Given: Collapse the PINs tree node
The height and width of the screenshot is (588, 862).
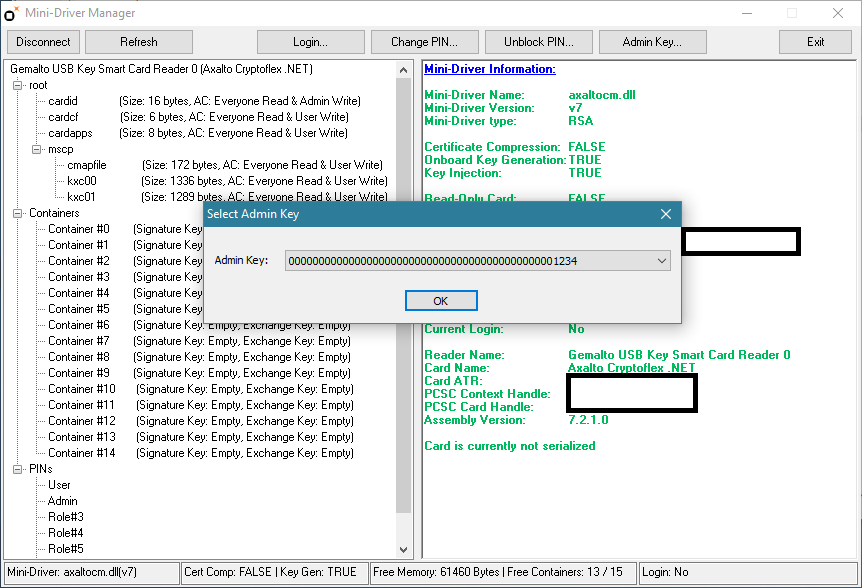Looking at the screenshot, I should (18, 469).
